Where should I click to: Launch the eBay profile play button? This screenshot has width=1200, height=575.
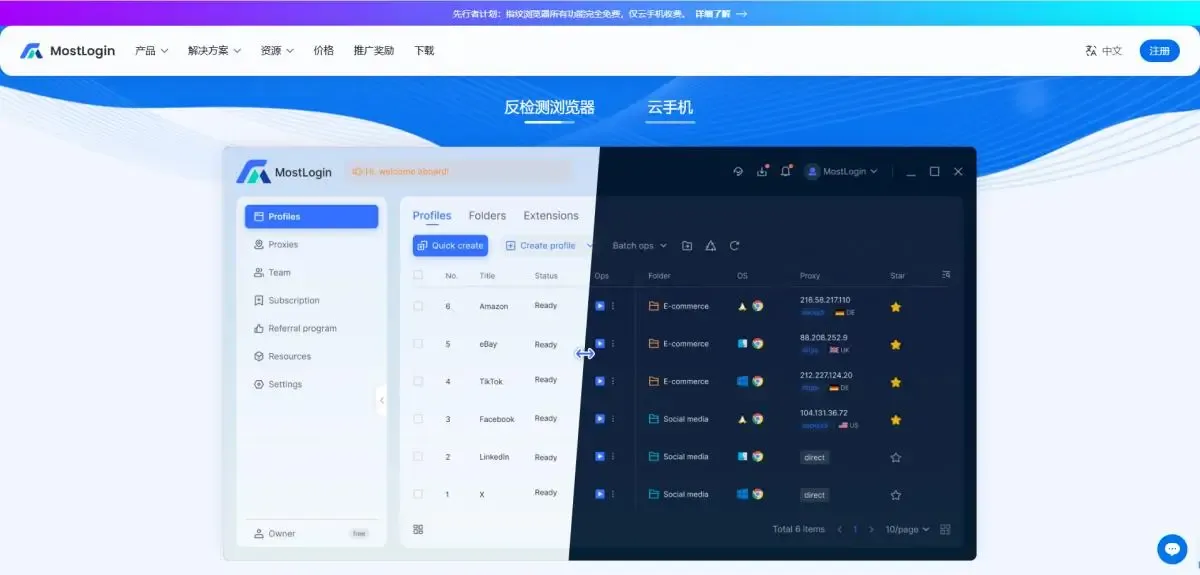[x=600, y=344]
